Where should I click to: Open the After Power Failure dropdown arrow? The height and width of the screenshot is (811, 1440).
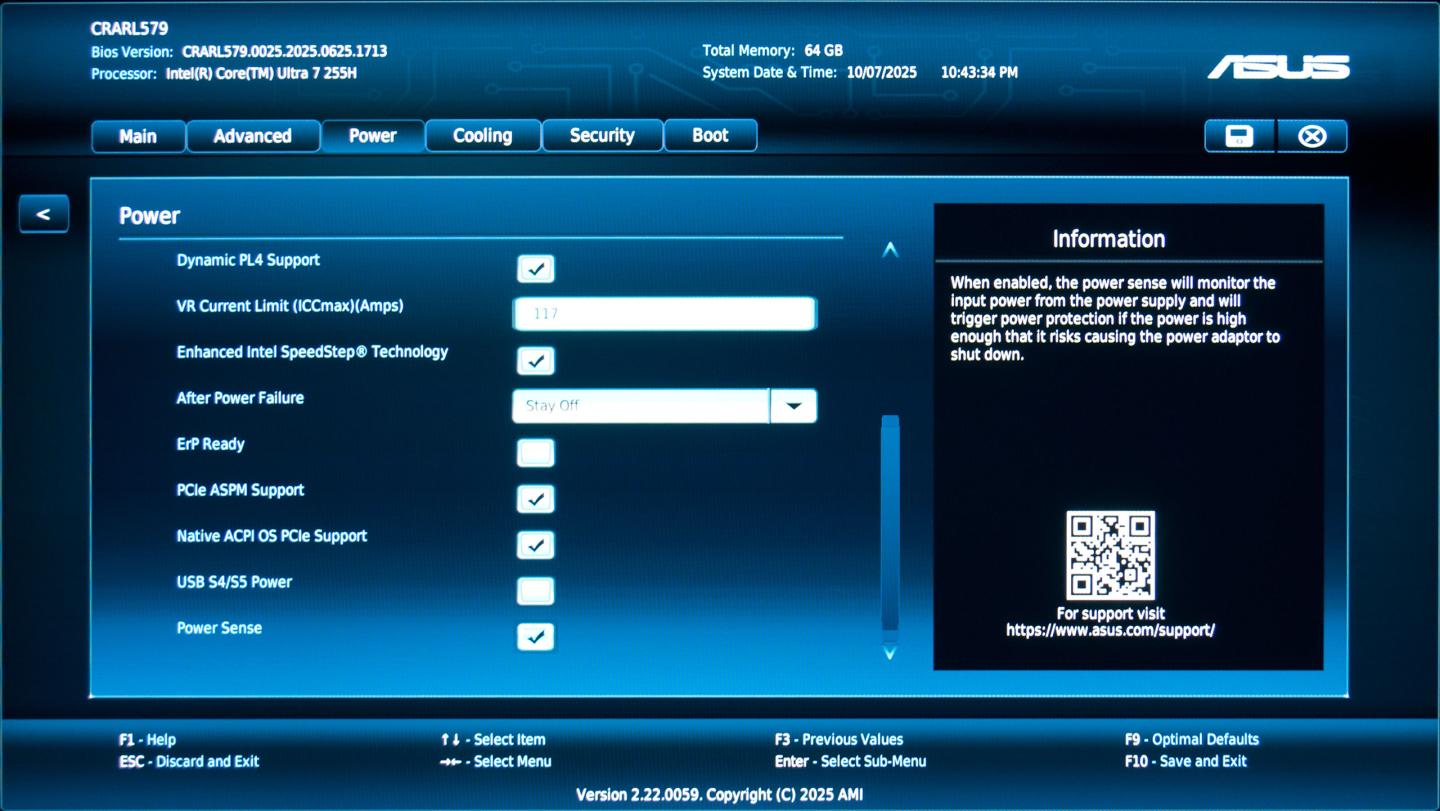[x=794, y=406]
